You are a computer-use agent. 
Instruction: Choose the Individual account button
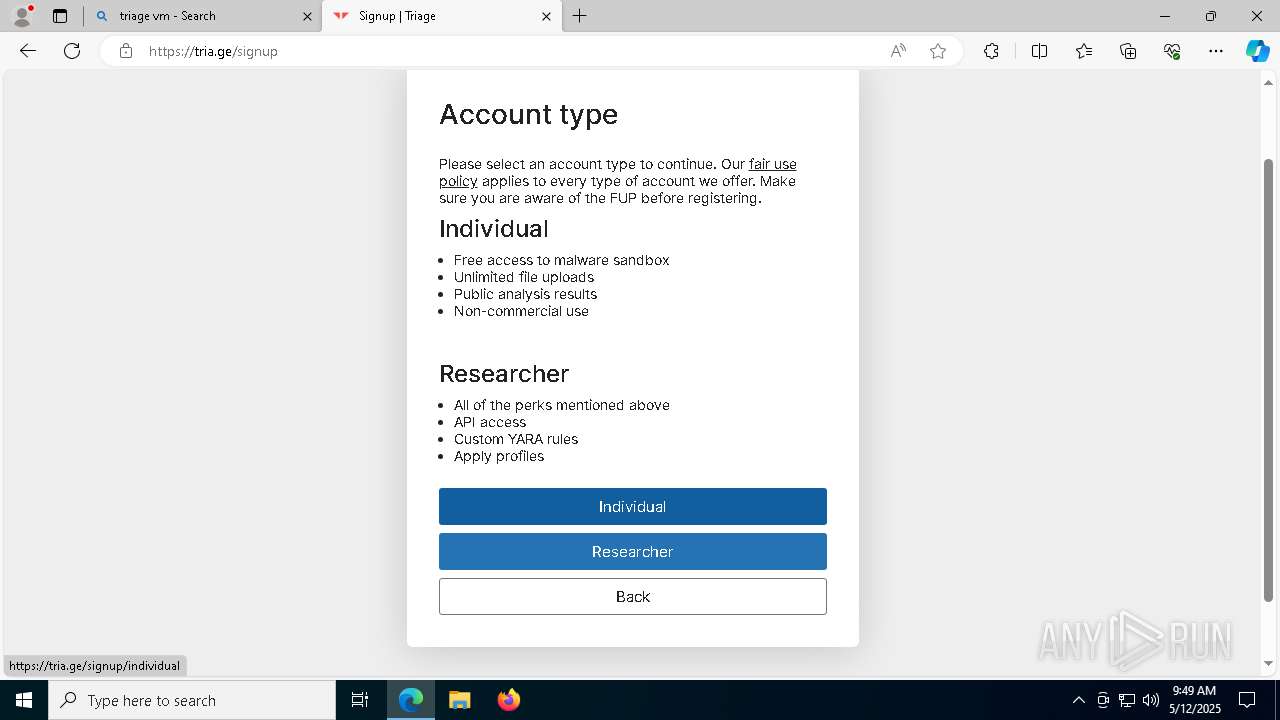pos(633,506)
